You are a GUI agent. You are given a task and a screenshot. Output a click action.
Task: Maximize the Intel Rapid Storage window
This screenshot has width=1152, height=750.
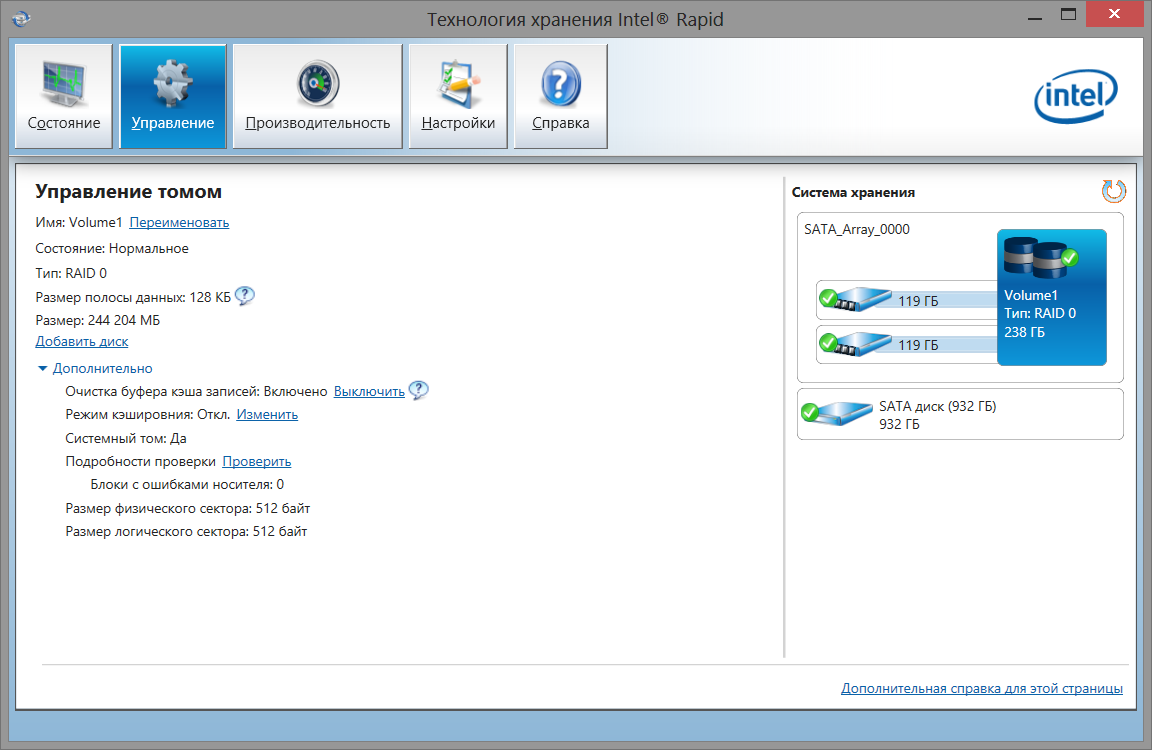1068,15
